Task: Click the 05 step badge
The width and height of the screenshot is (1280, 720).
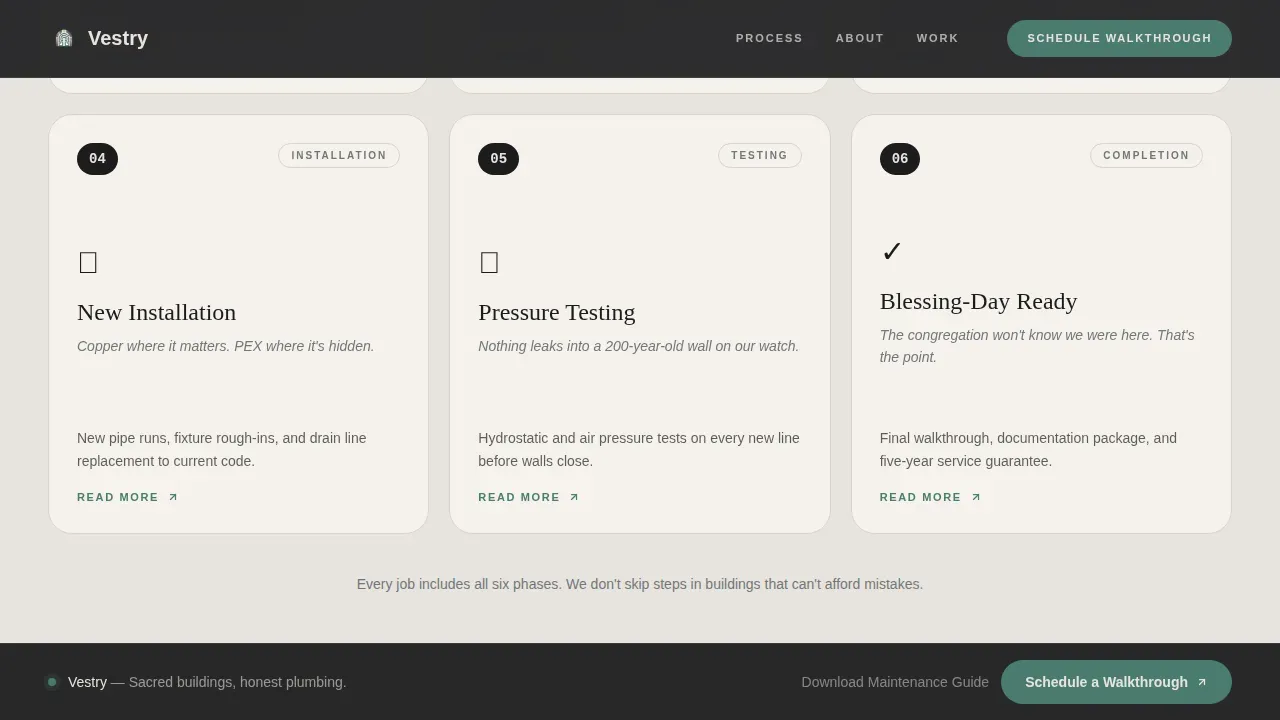Action: (x=498, y=159)
